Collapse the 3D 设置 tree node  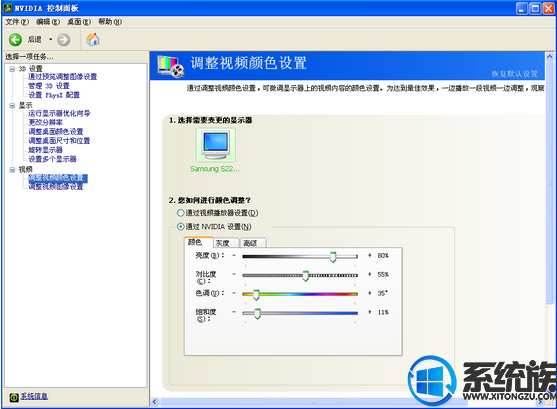point(12,69)
